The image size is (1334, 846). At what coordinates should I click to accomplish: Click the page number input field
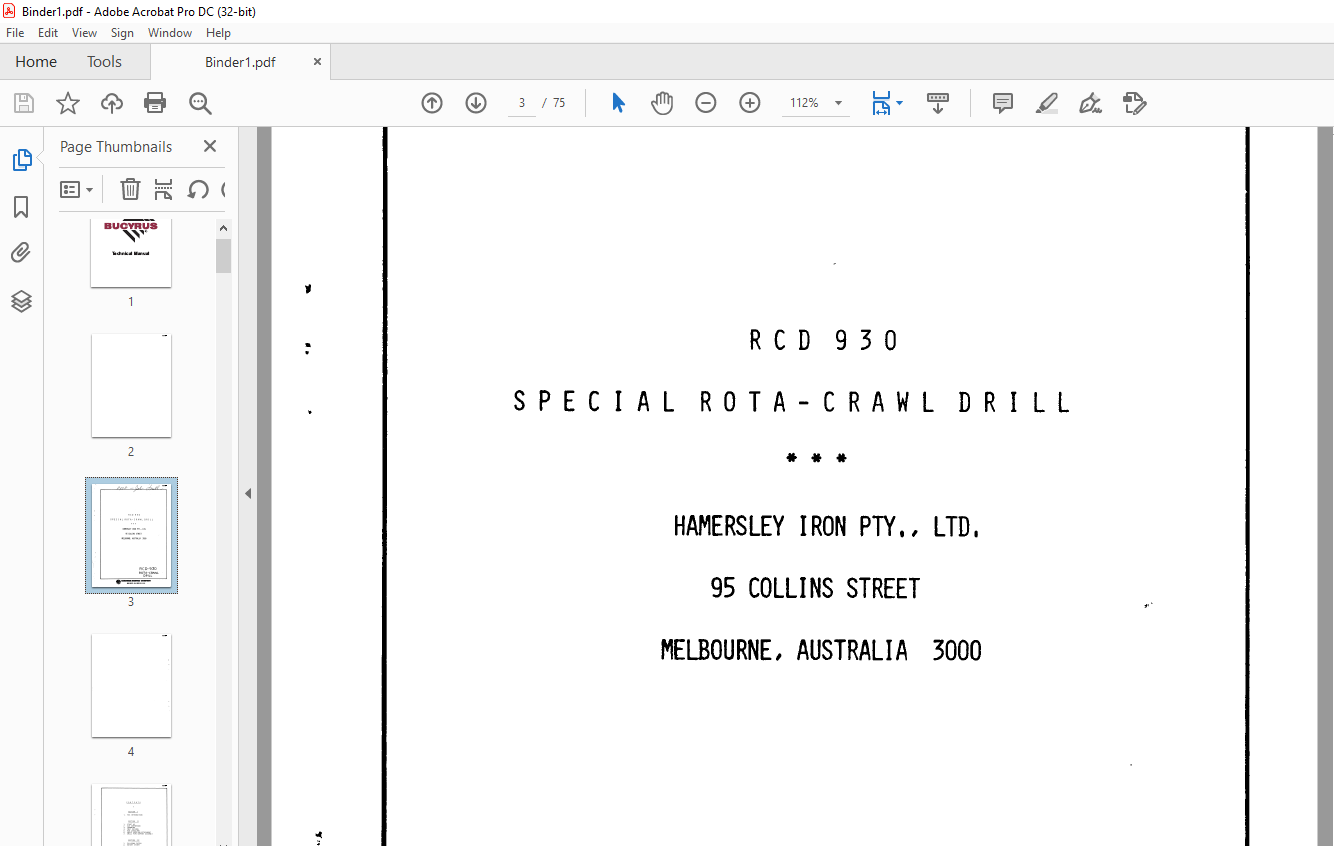(522, 103)
